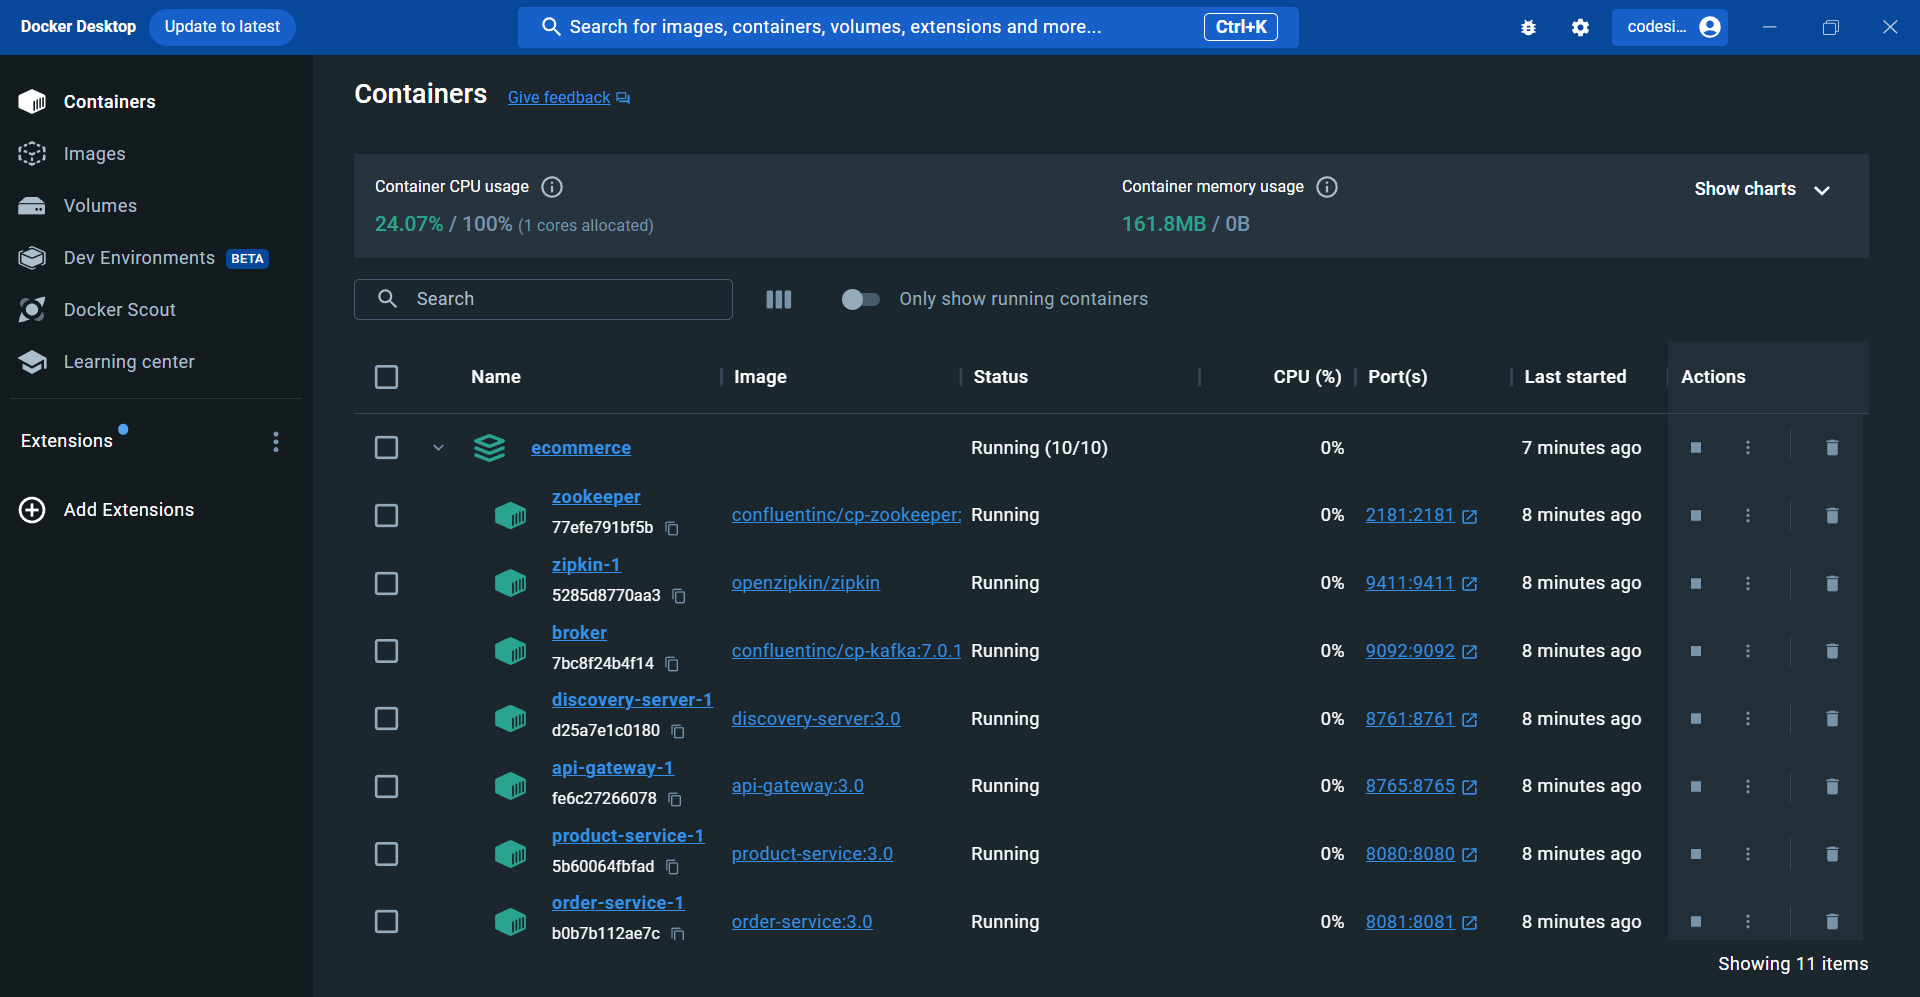Open port link 2181:2181

[x=1410, y=515]
